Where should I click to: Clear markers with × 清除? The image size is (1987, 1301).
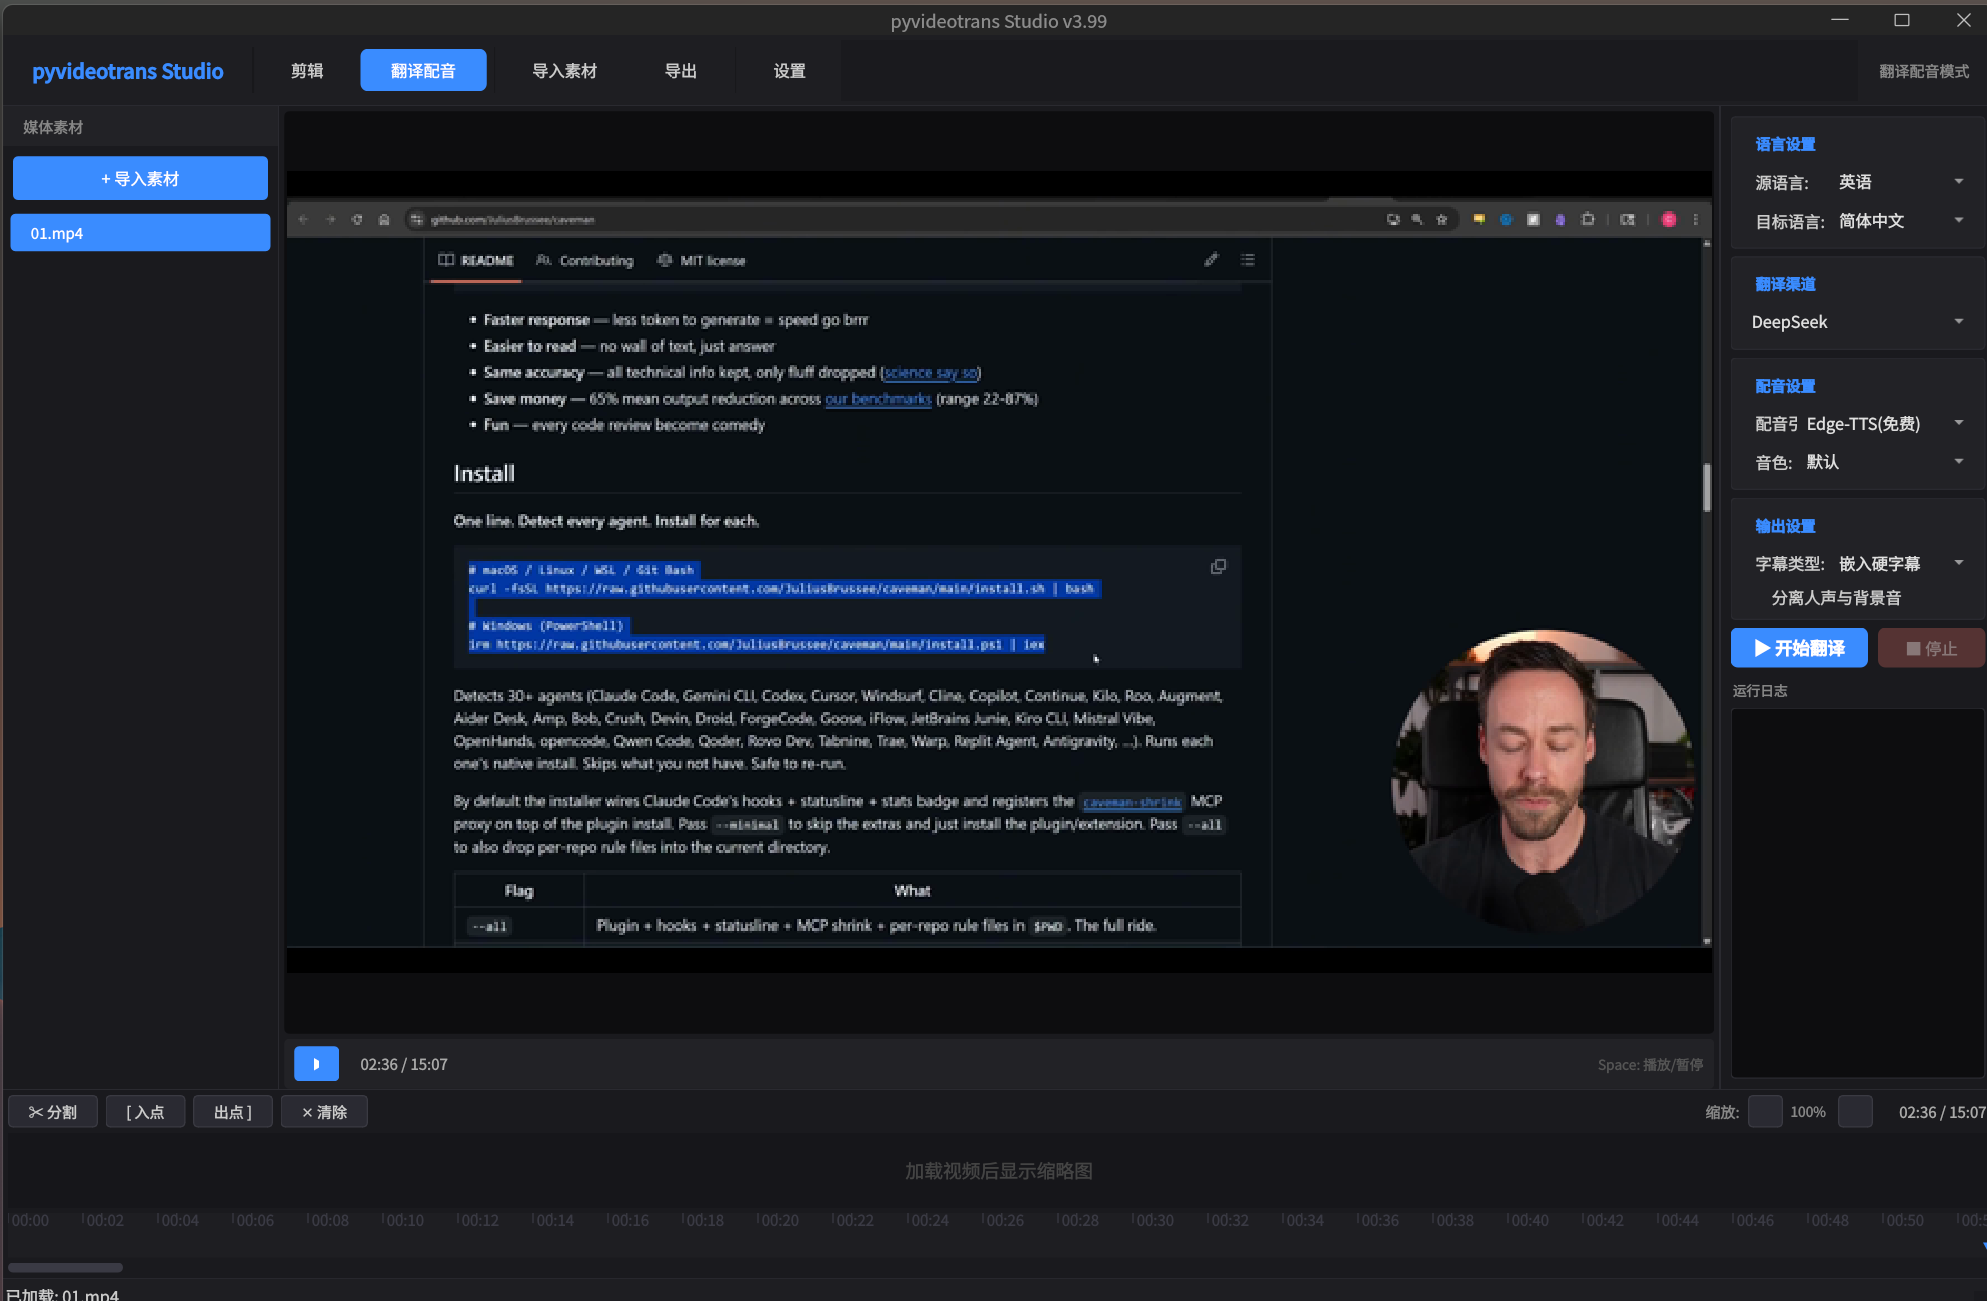(324, 1112)
